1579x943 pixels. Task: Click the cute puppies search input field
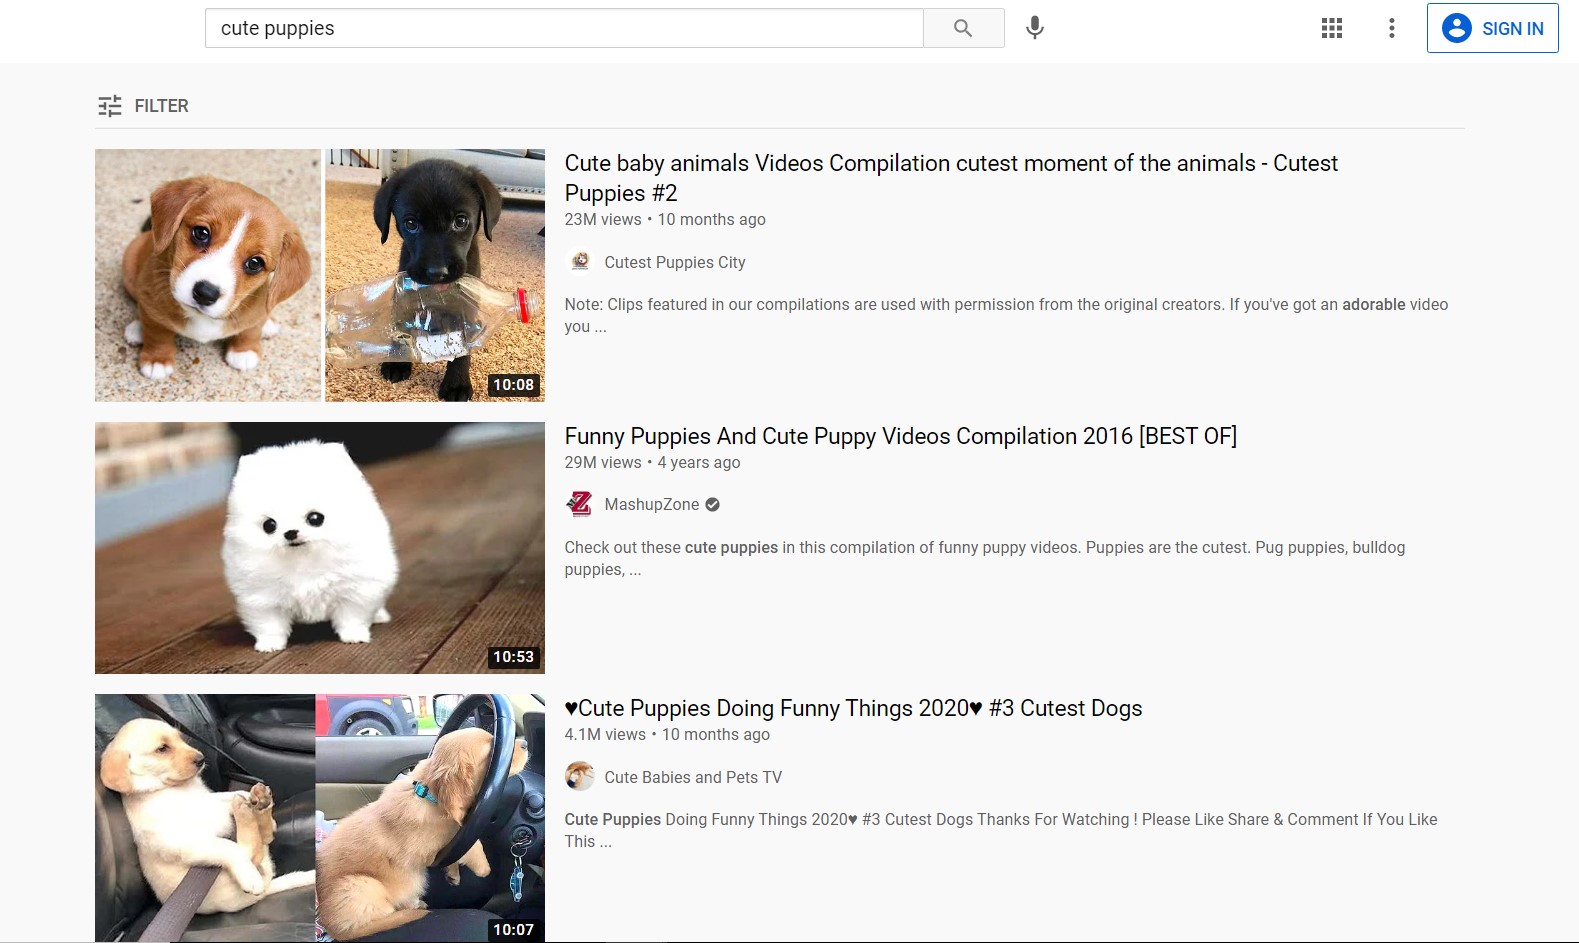[x=563, y=28]
